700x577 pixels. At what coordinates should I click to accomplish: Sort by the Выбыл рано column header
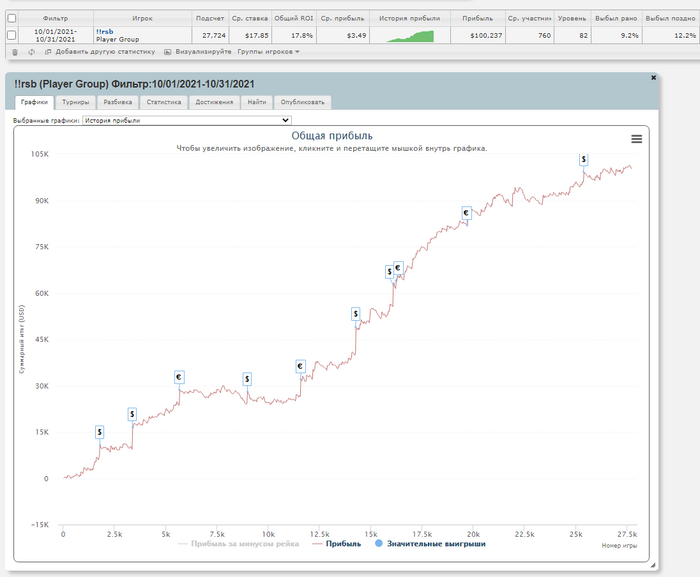click(x=616, y=18)
